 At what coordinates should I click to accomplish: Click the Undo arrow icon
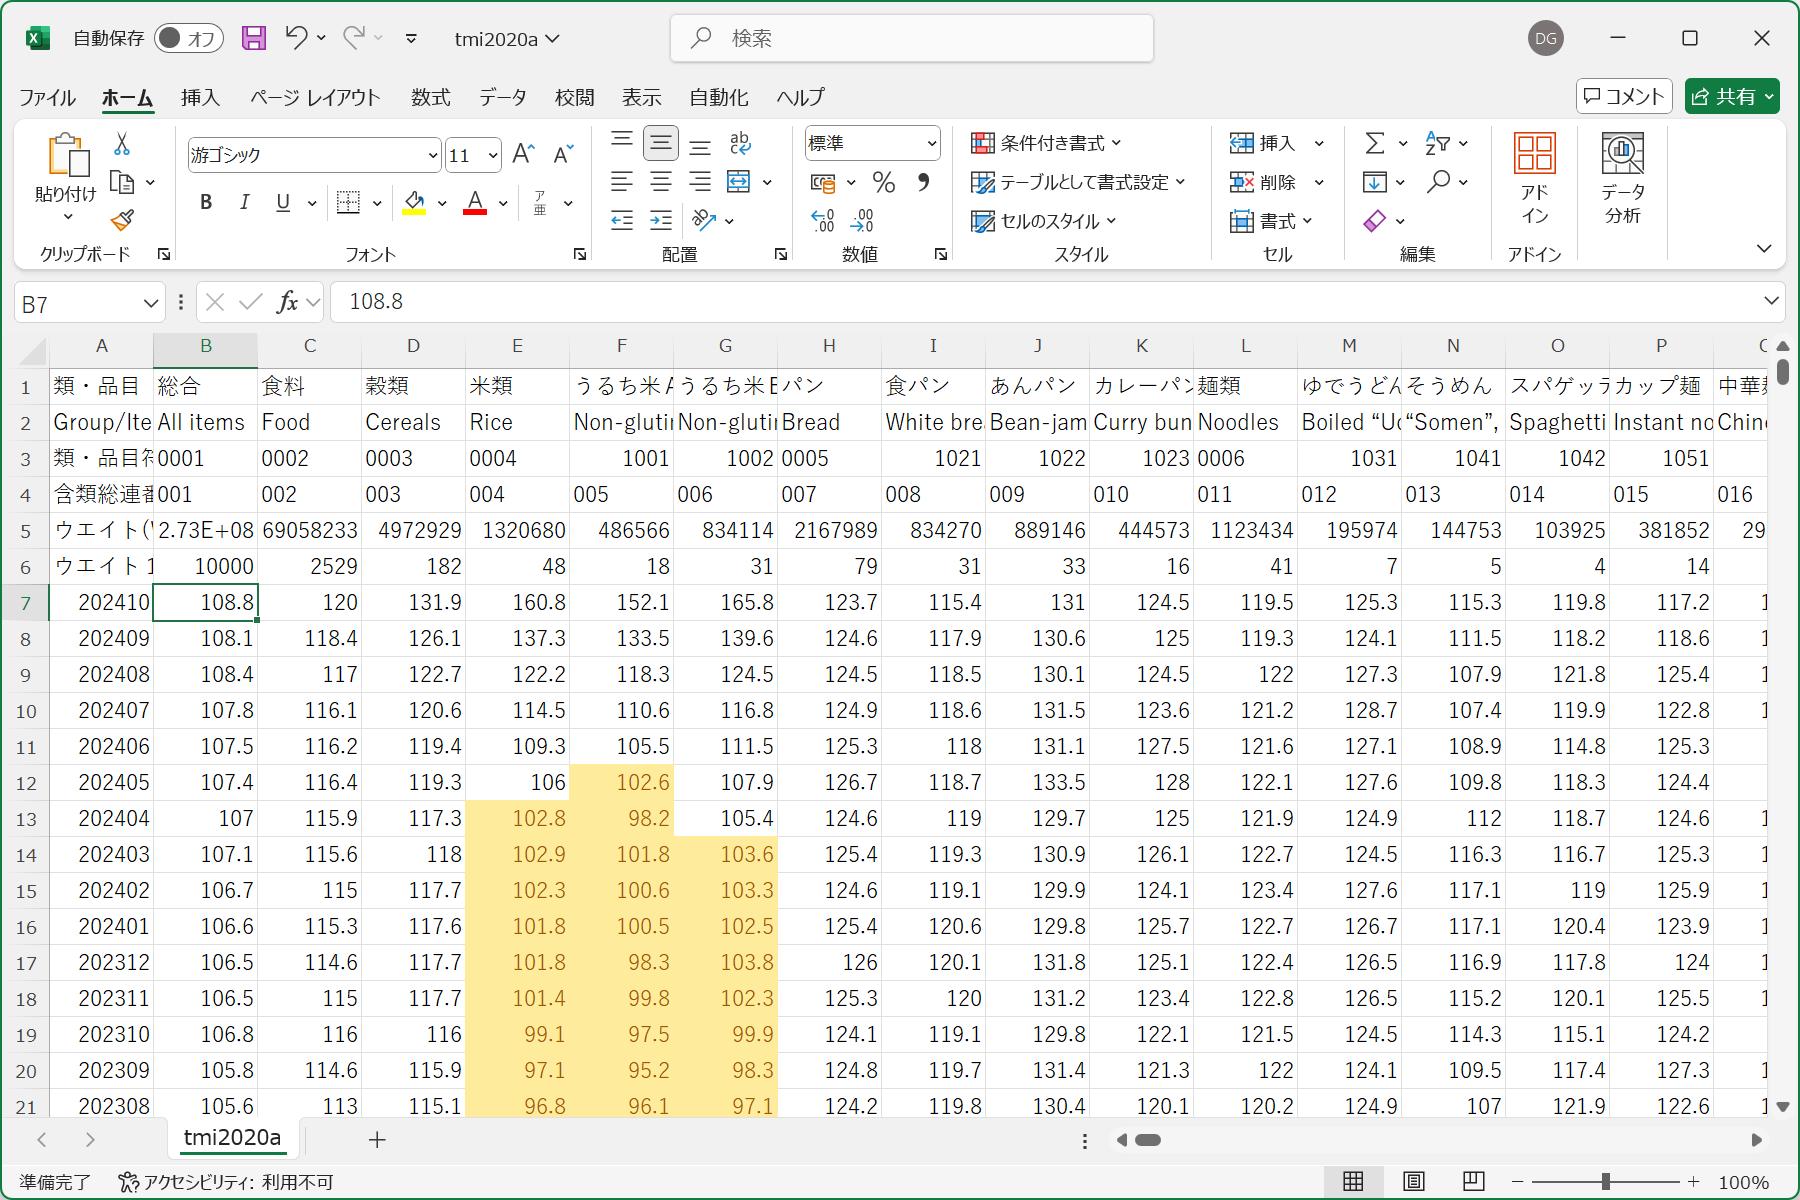(x=295, y=38)
